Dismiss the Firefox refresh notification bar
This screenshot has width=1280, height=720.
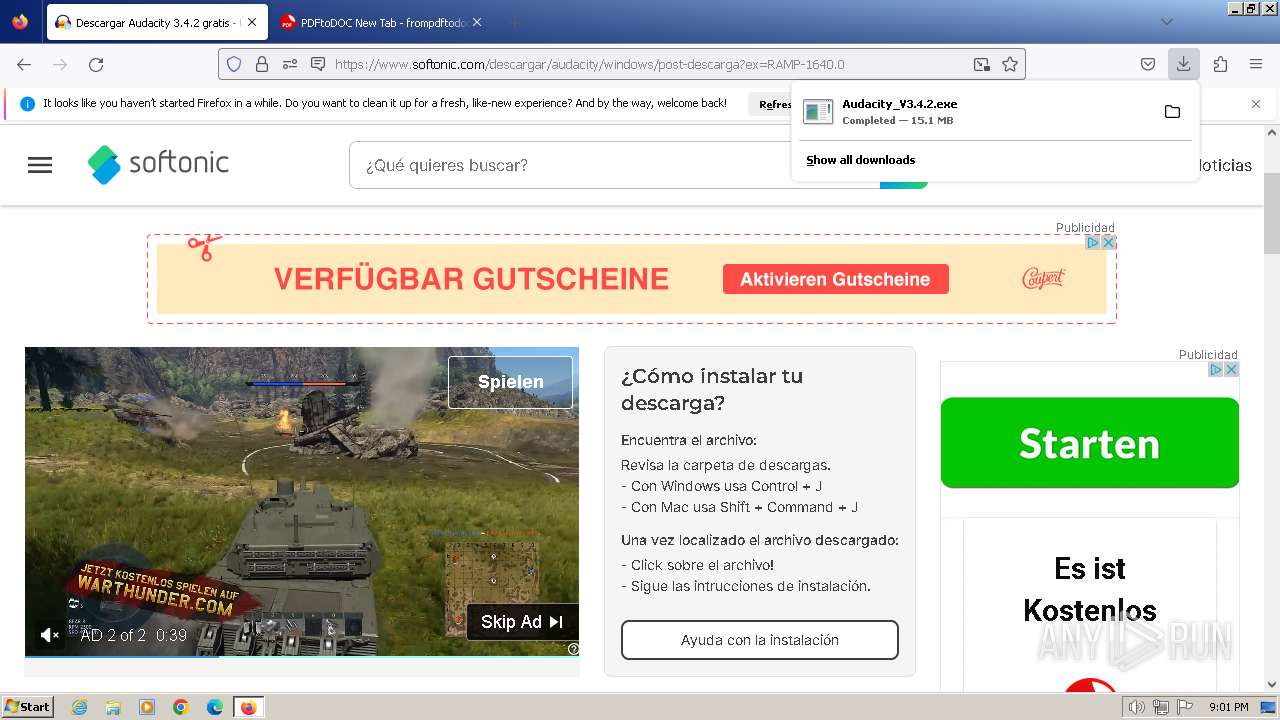1256,104
